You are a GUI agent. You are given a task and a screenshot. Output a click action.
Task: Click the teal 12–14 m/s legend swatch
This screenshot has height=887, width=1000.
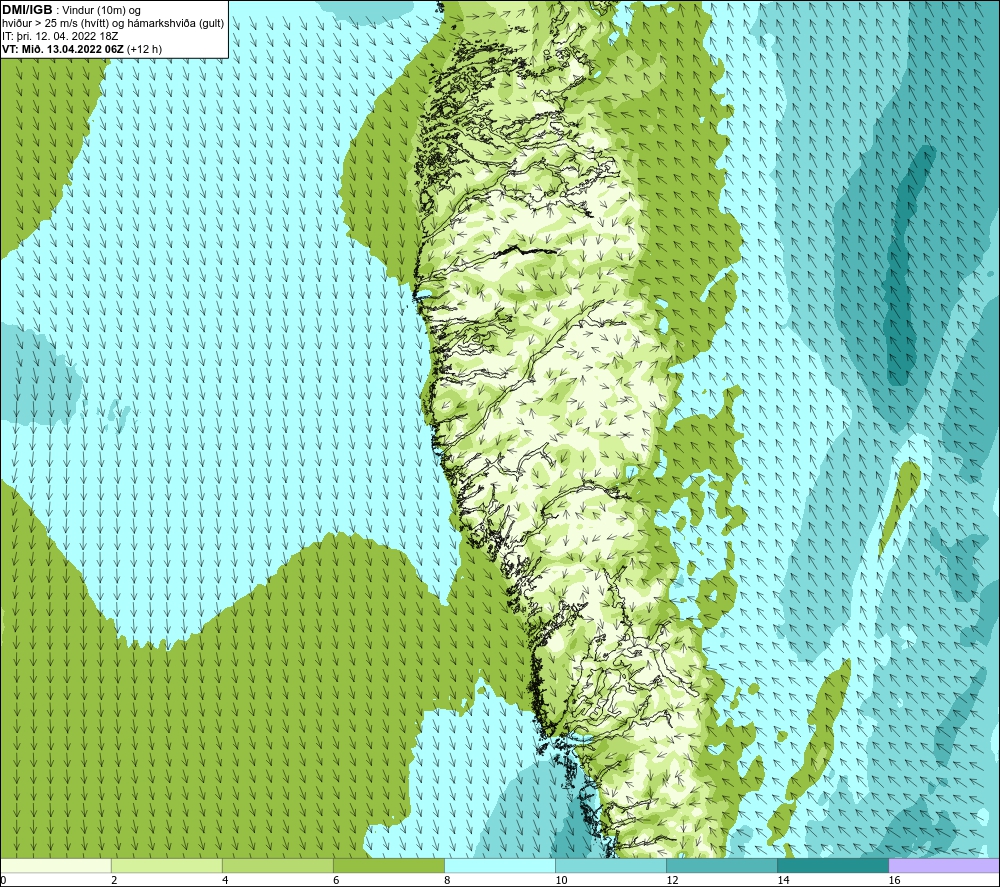click(x=721, y=865)
